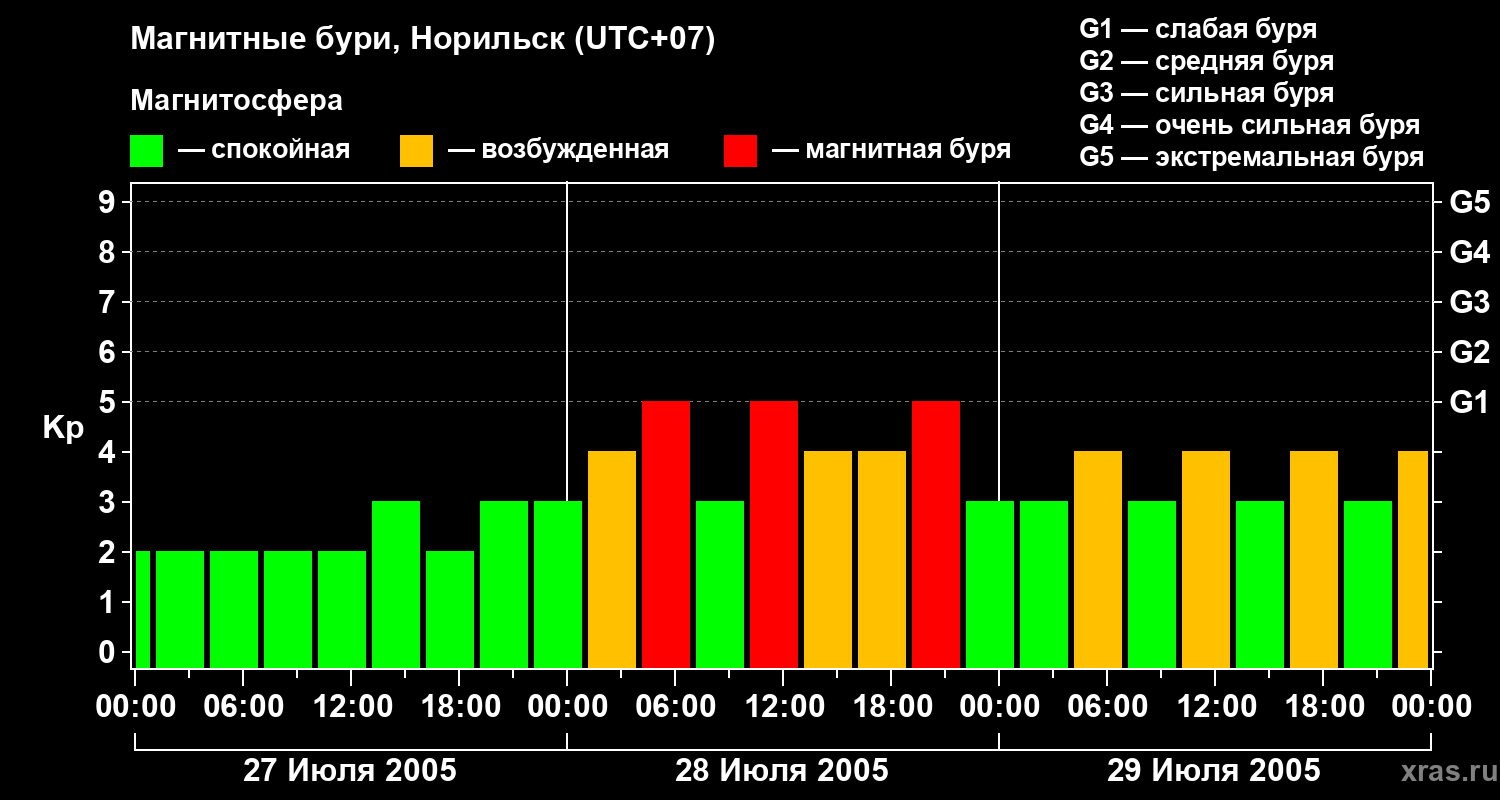The width and height of the screenshot is (1500, 800).
Task: Click the '06:00' time label under 28 July
Action: pos(674,706)
